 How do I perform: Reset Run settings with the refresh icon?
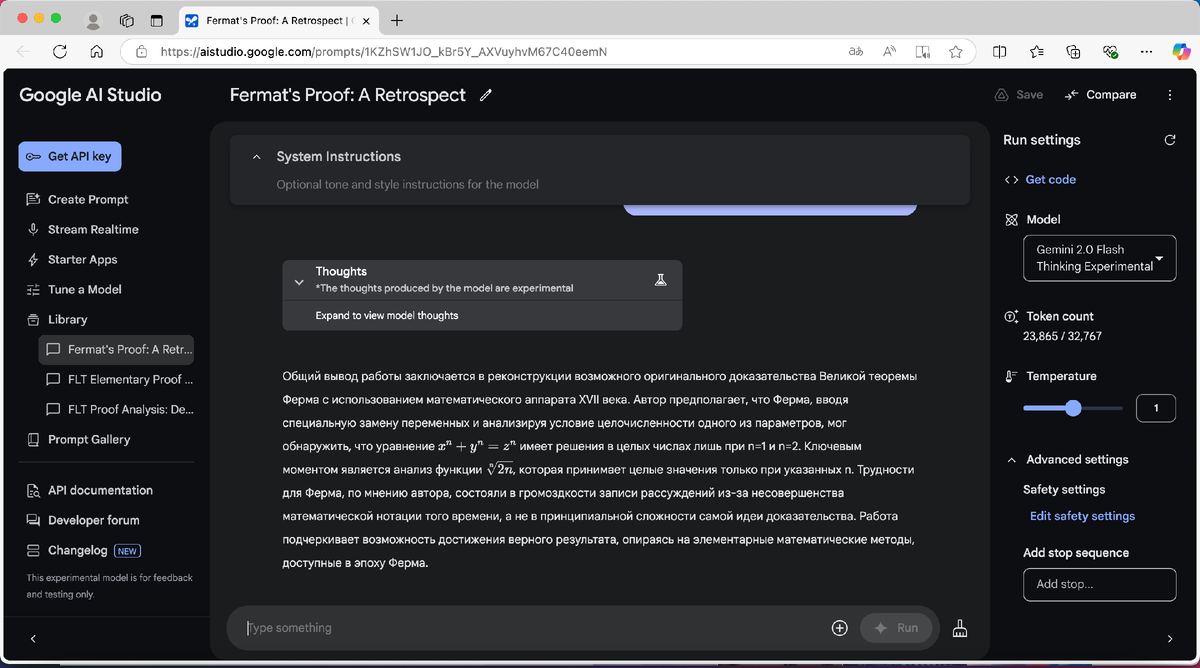pyautogui.click(x=1170, y=140)
